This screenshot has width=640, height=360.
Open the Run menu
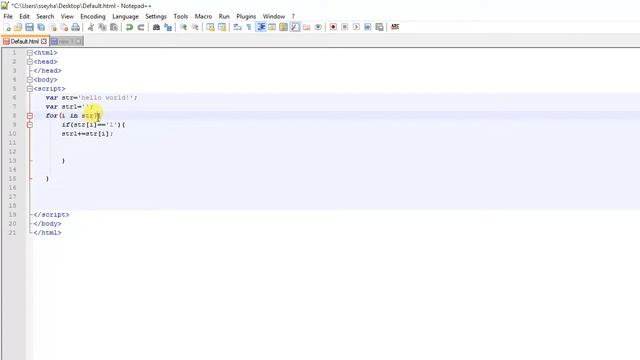(x=224, y=16)
